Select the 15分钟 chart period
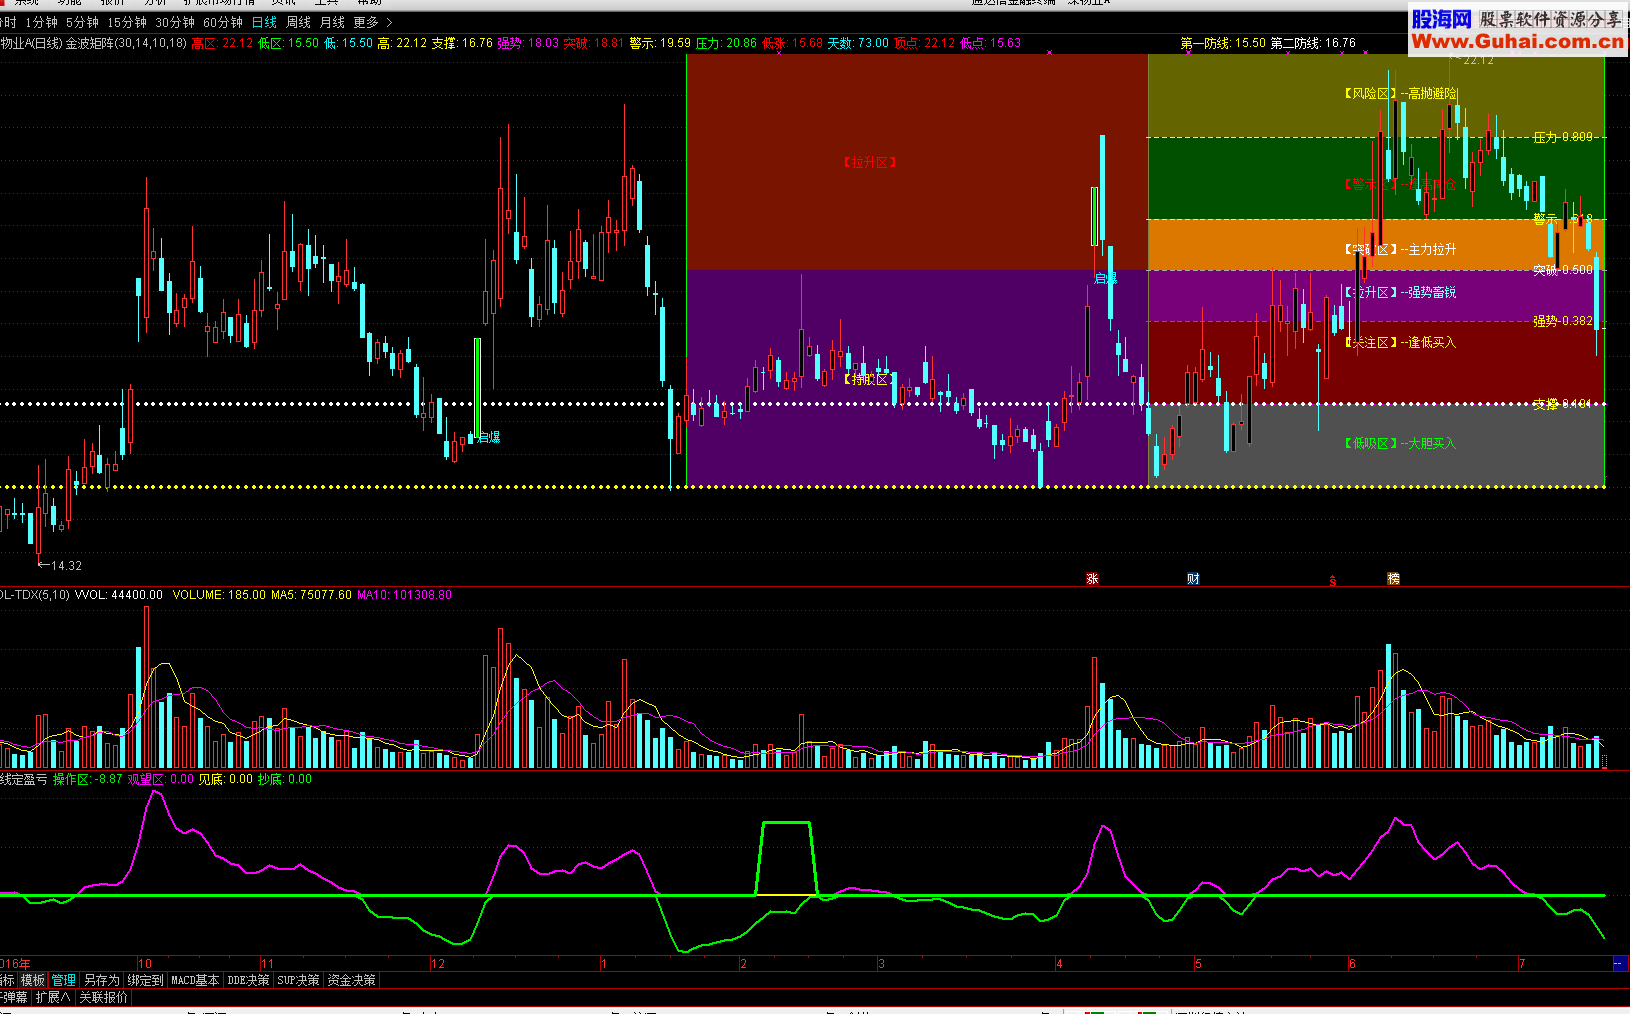This screenshot has width=1630, height=1014. click(x=127, y=22)
